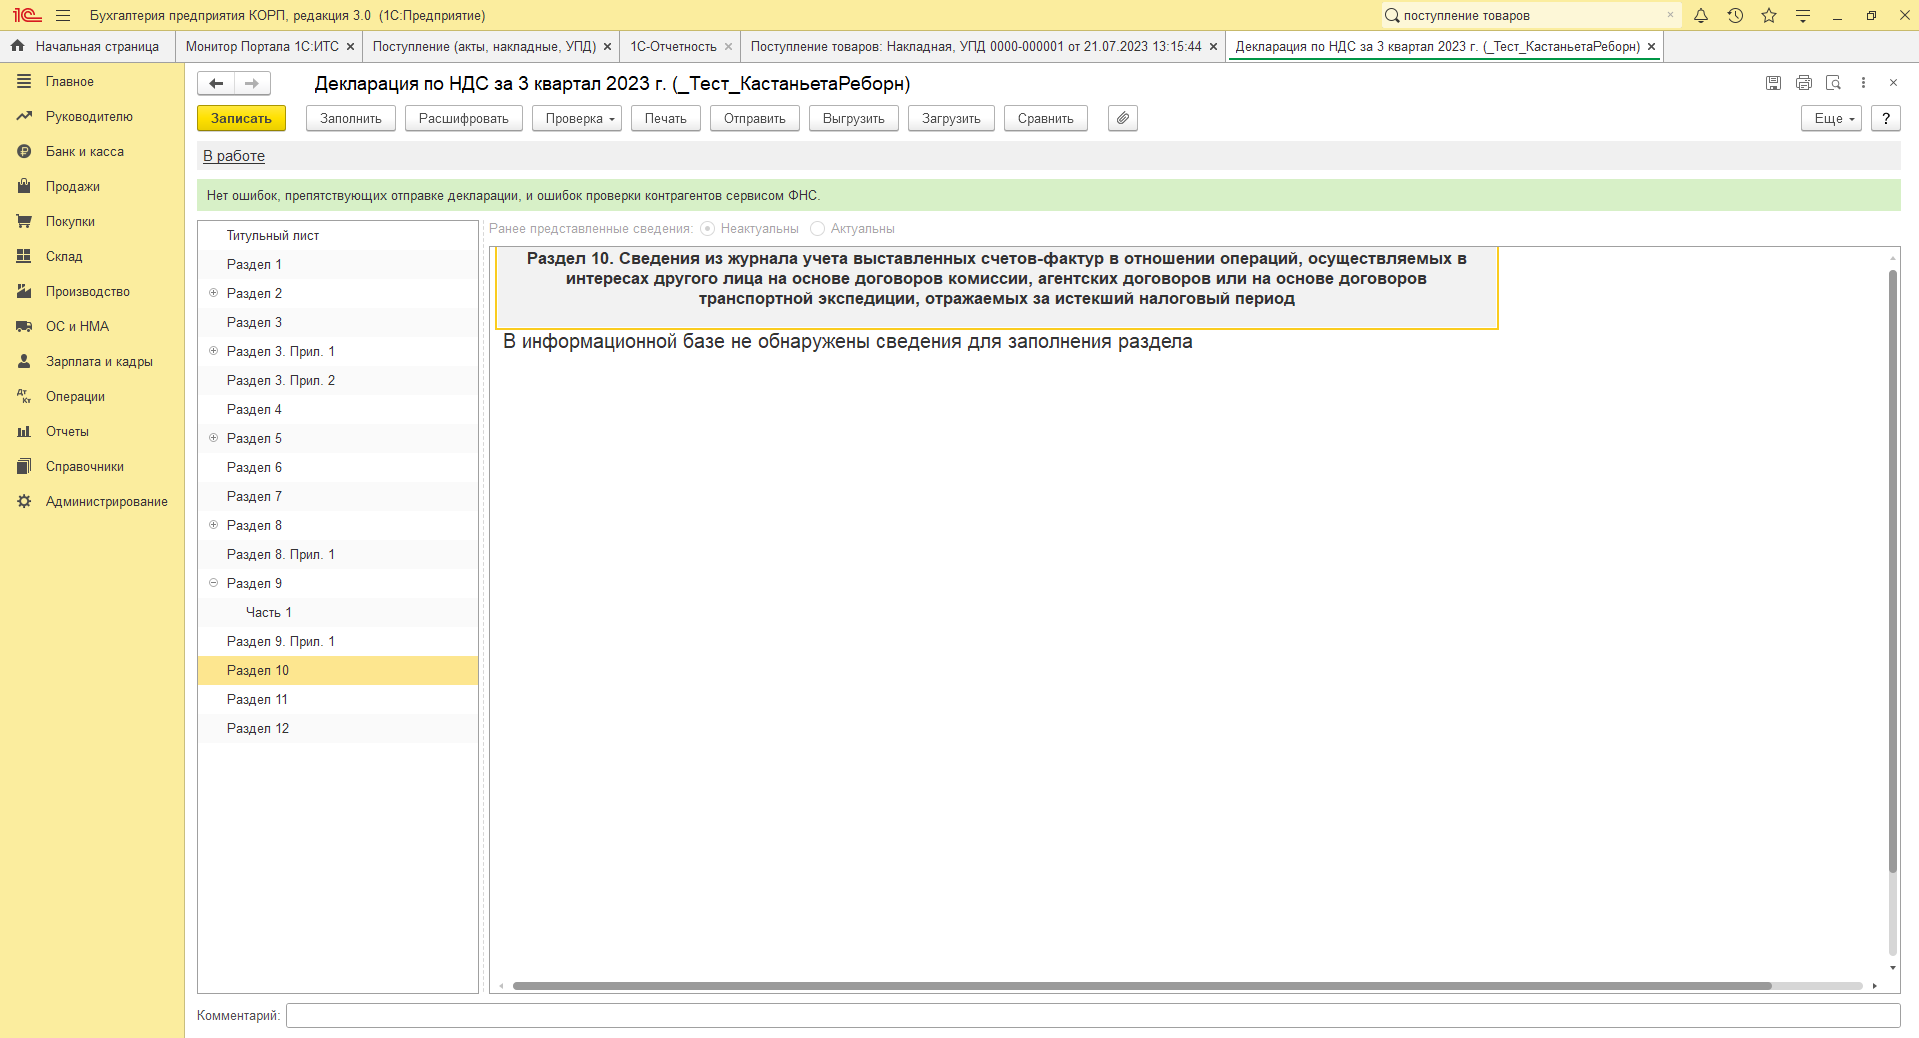Open the ОС и НМА section

coord(92,327)
